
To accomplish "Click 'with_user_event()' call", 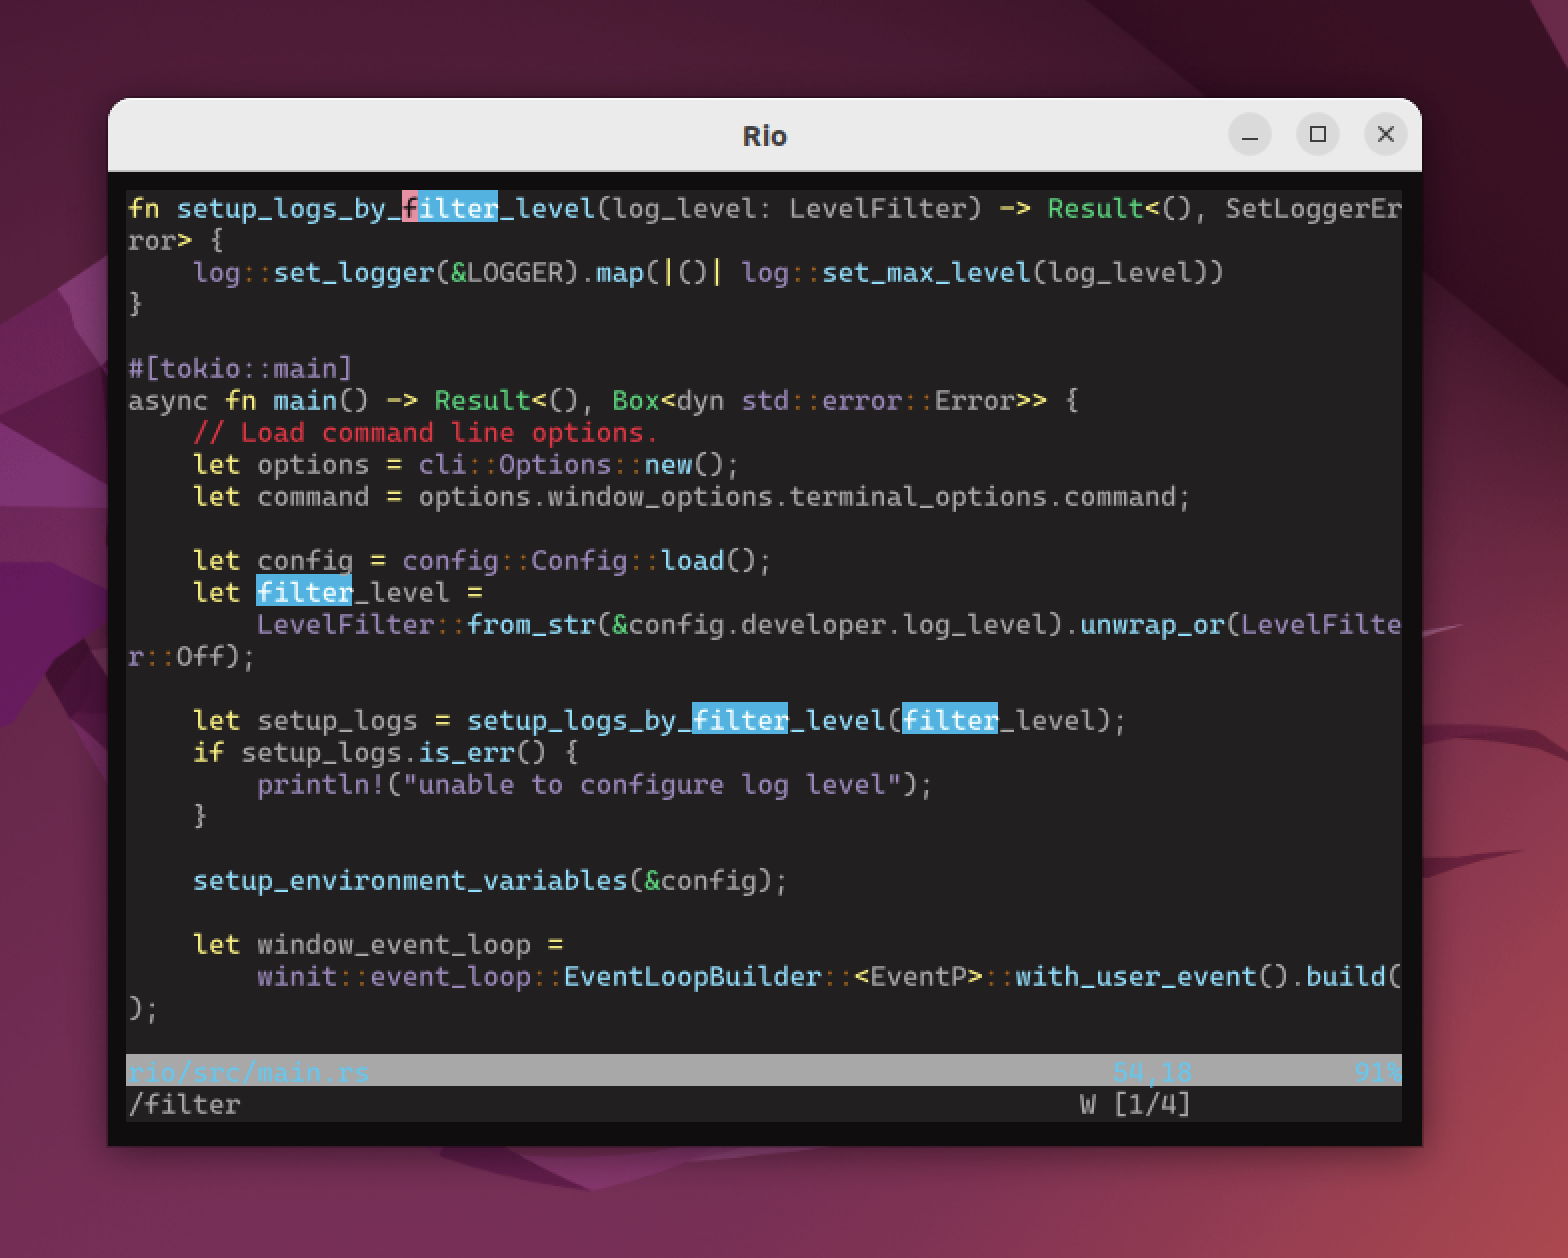I will pyautogui.click(x=1152, y=976).
